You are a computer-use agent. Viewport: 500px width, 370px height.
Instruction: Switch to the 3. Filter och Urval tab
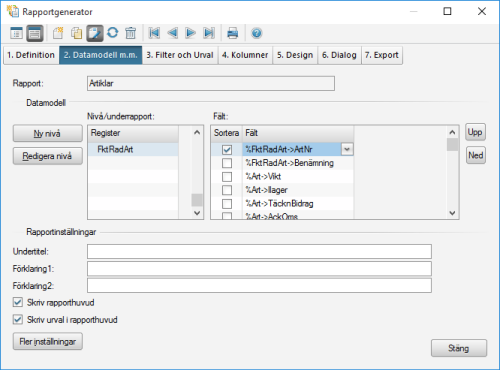pyautogui.click(x=180, y=55)
